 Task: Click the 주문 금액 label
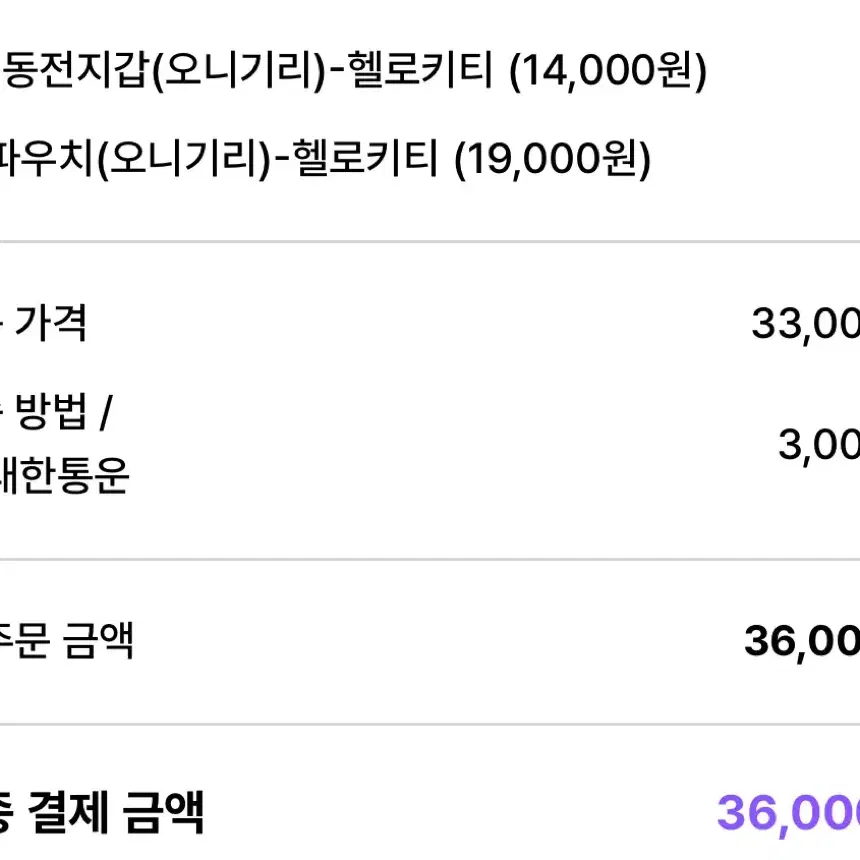pos(66,641)
